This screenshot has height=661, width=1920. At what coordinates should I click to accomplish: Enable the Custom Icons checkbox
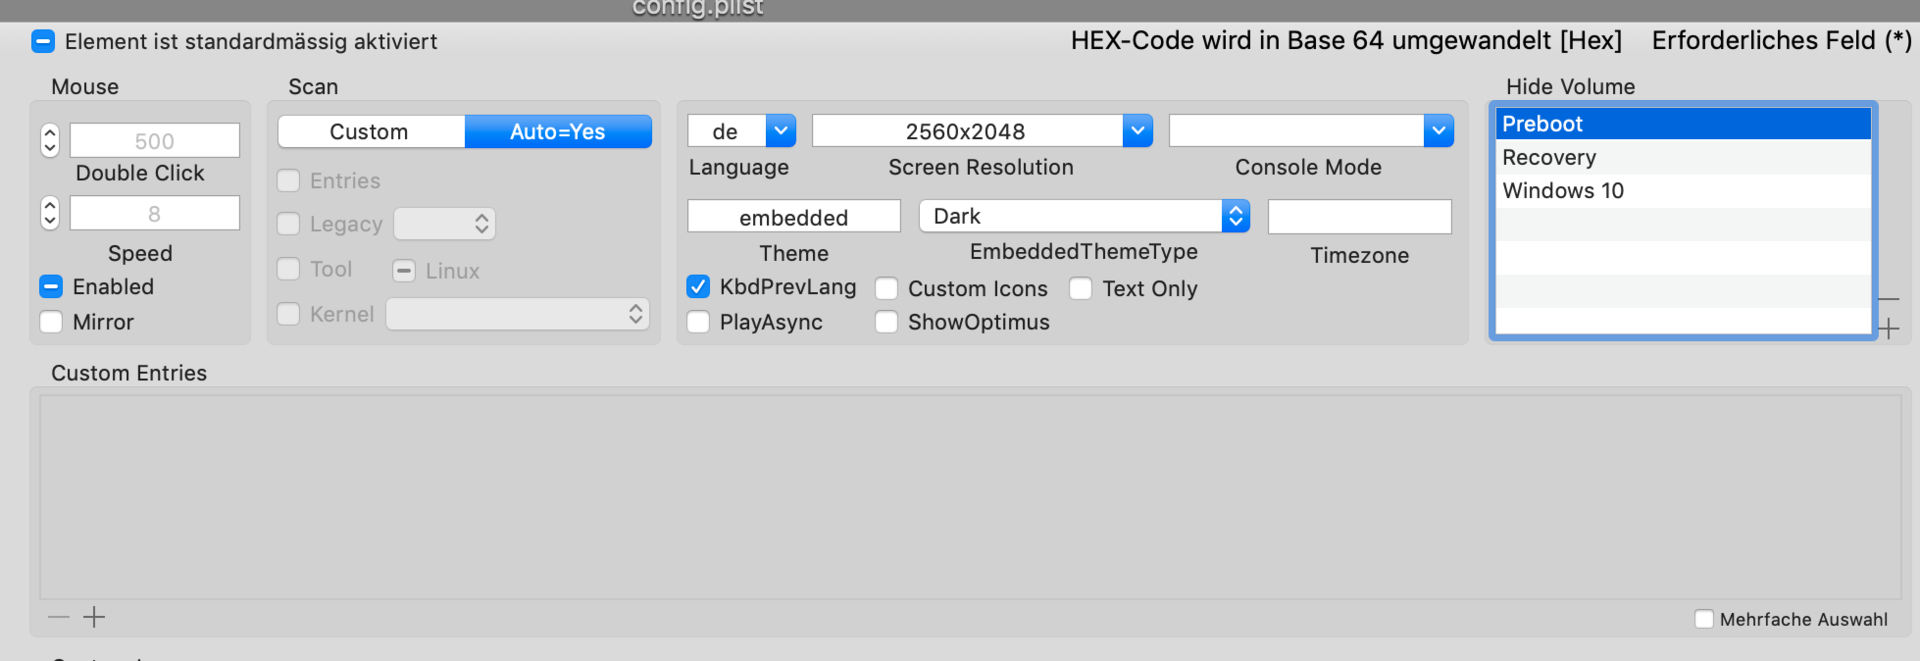pos(886,289)
